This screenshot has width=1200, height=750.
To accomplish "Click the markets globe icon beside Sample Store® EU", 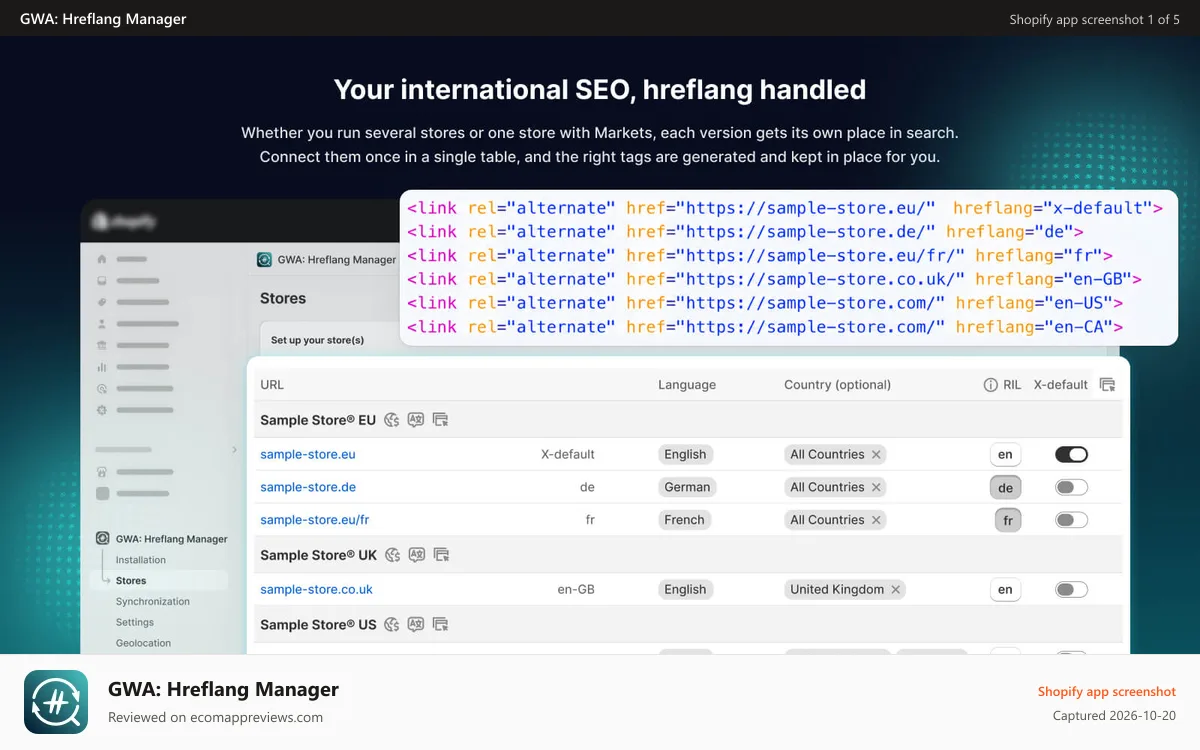I will [x=392, y=420].
